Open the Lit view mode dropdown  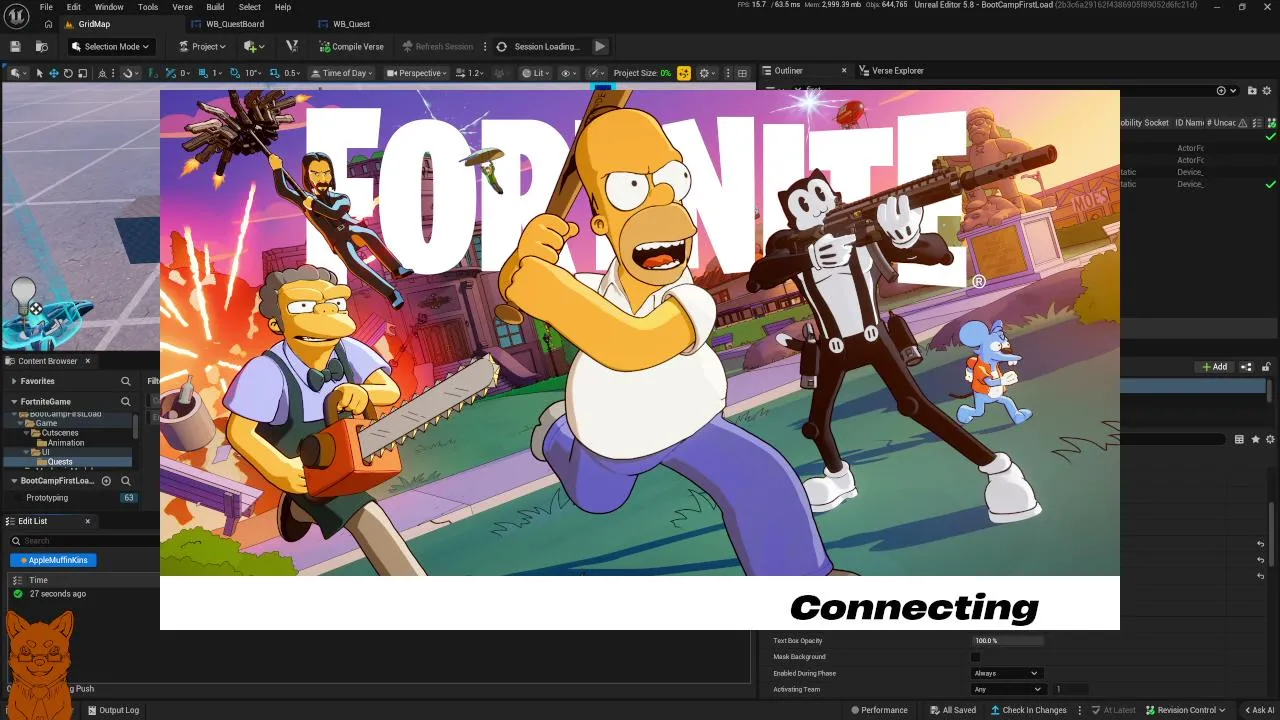tap(537, 73)
